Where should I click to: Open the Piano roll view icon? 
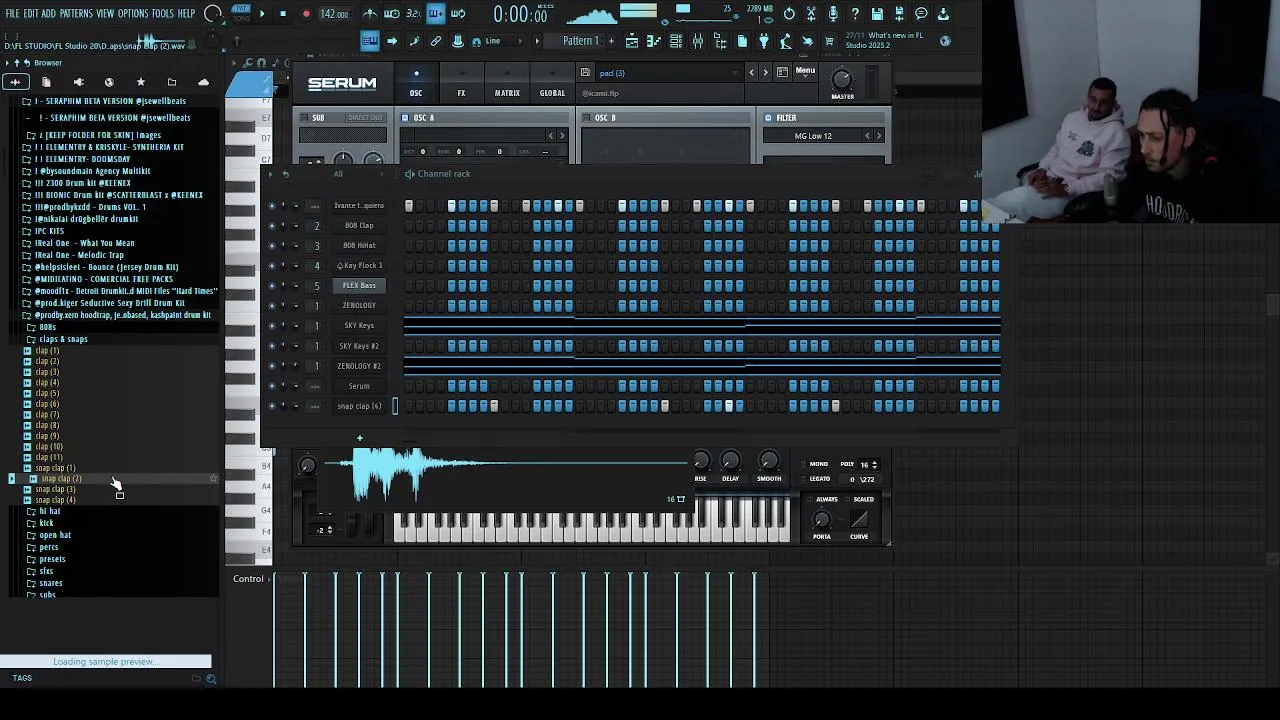pyautogui.click(x=654, y=41)
